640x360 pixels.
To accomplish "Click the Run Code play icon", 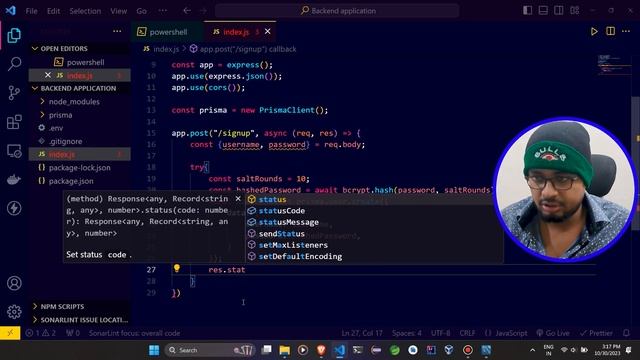I will pos(594,31).
